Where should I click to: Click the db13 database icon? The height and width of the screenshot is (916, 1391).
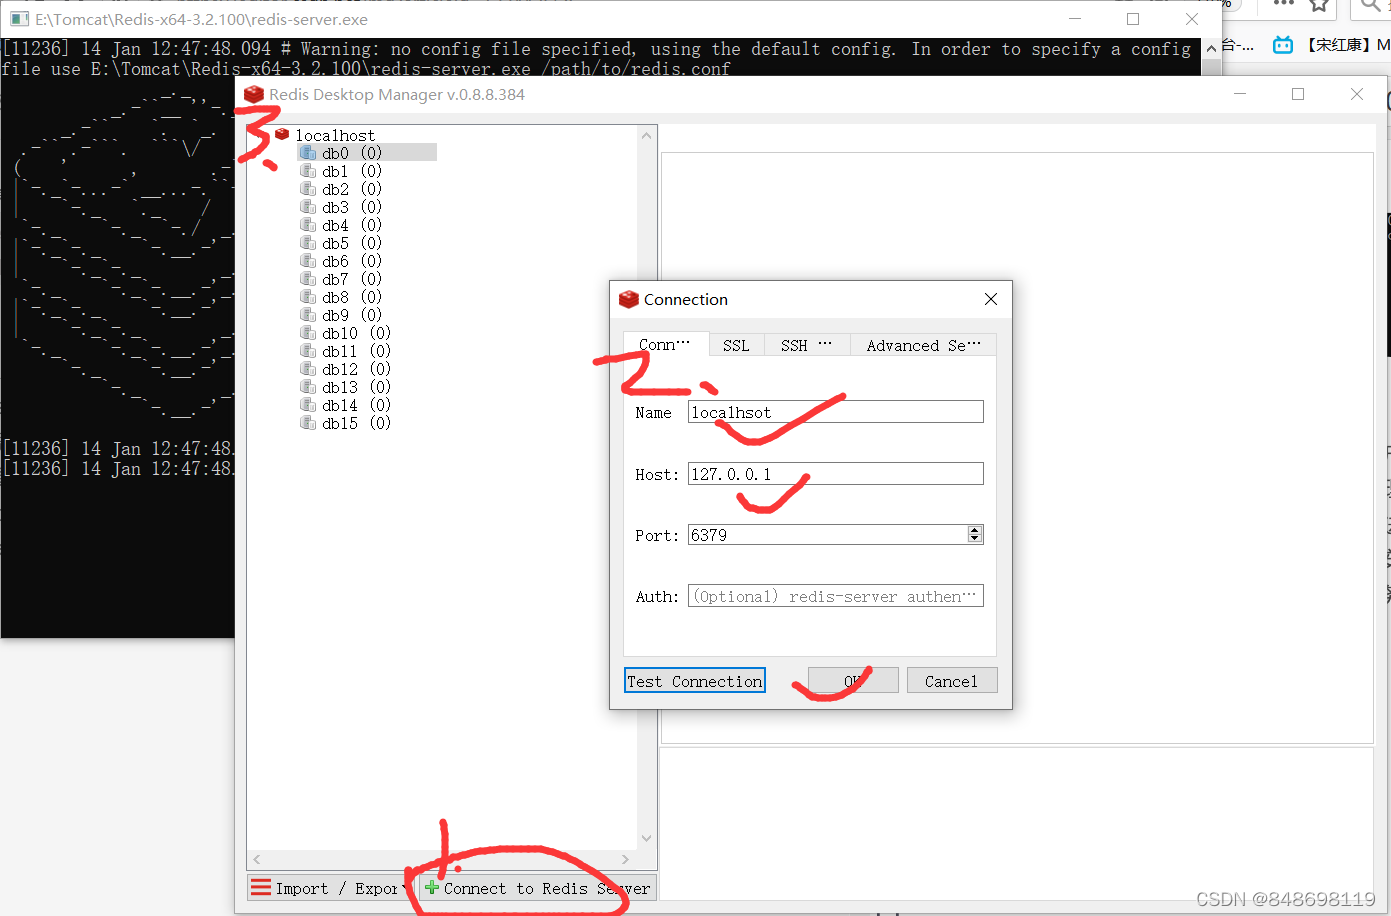308,387
